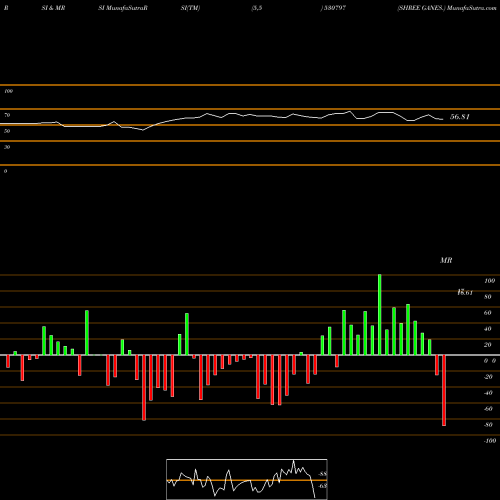Click the RSI axis label 100
This screenshot has height=500, width=500.
point(8,91)
